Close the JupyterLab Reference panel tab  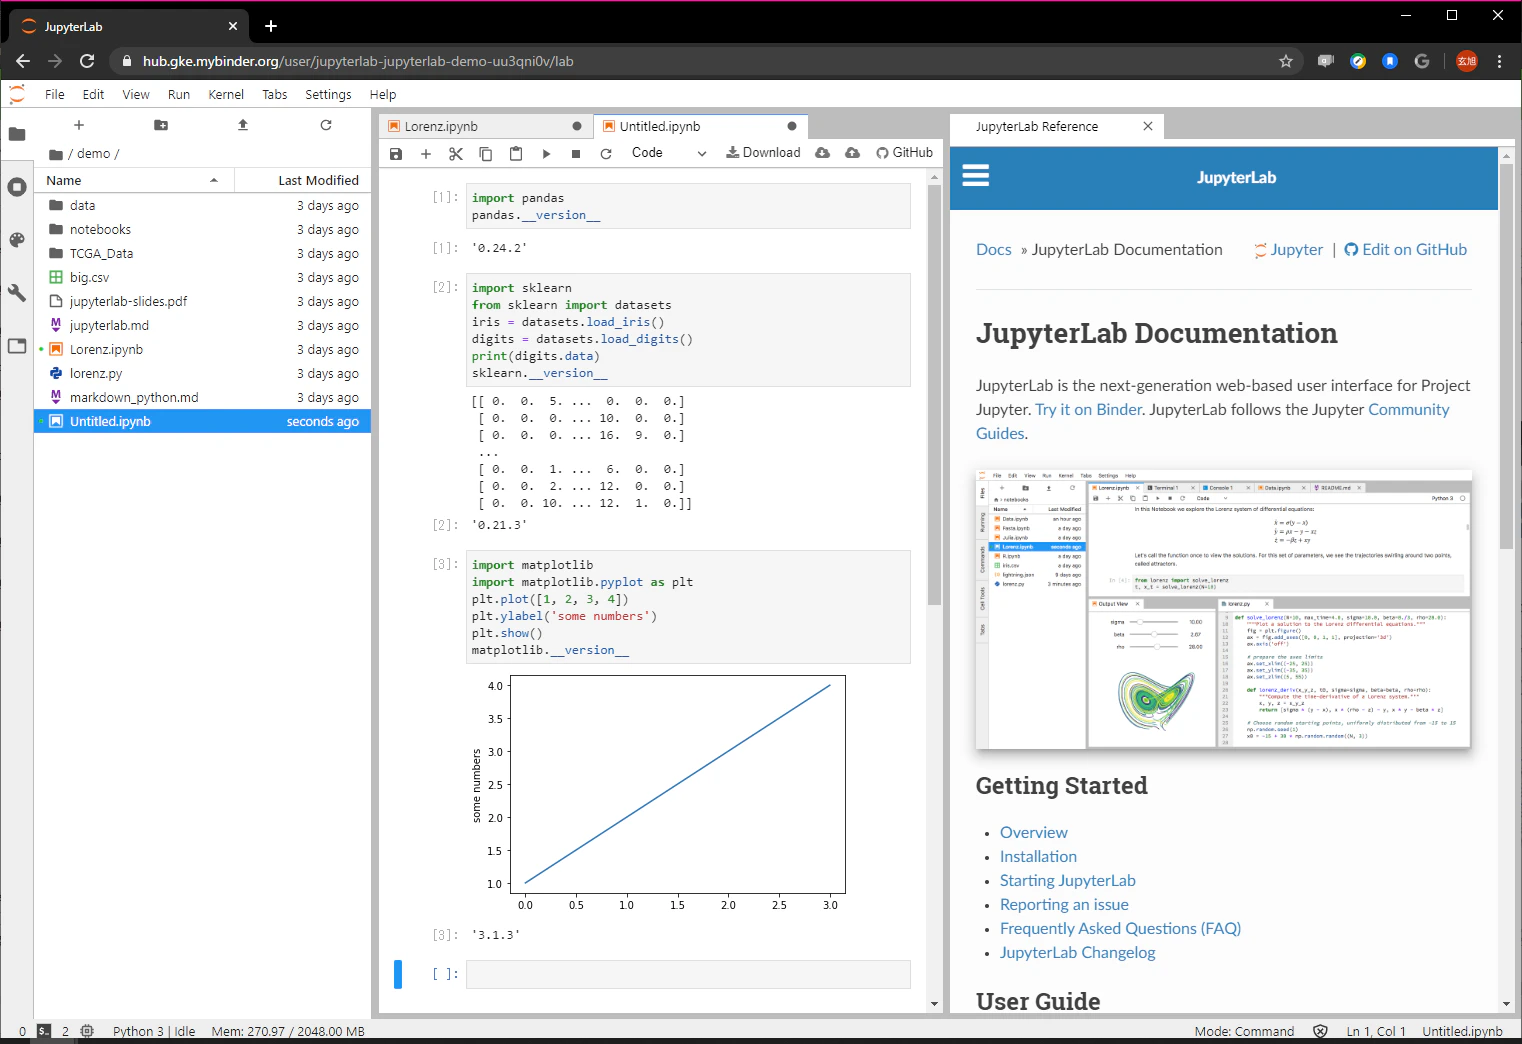pyautogui.click(x=1148, y=126)
